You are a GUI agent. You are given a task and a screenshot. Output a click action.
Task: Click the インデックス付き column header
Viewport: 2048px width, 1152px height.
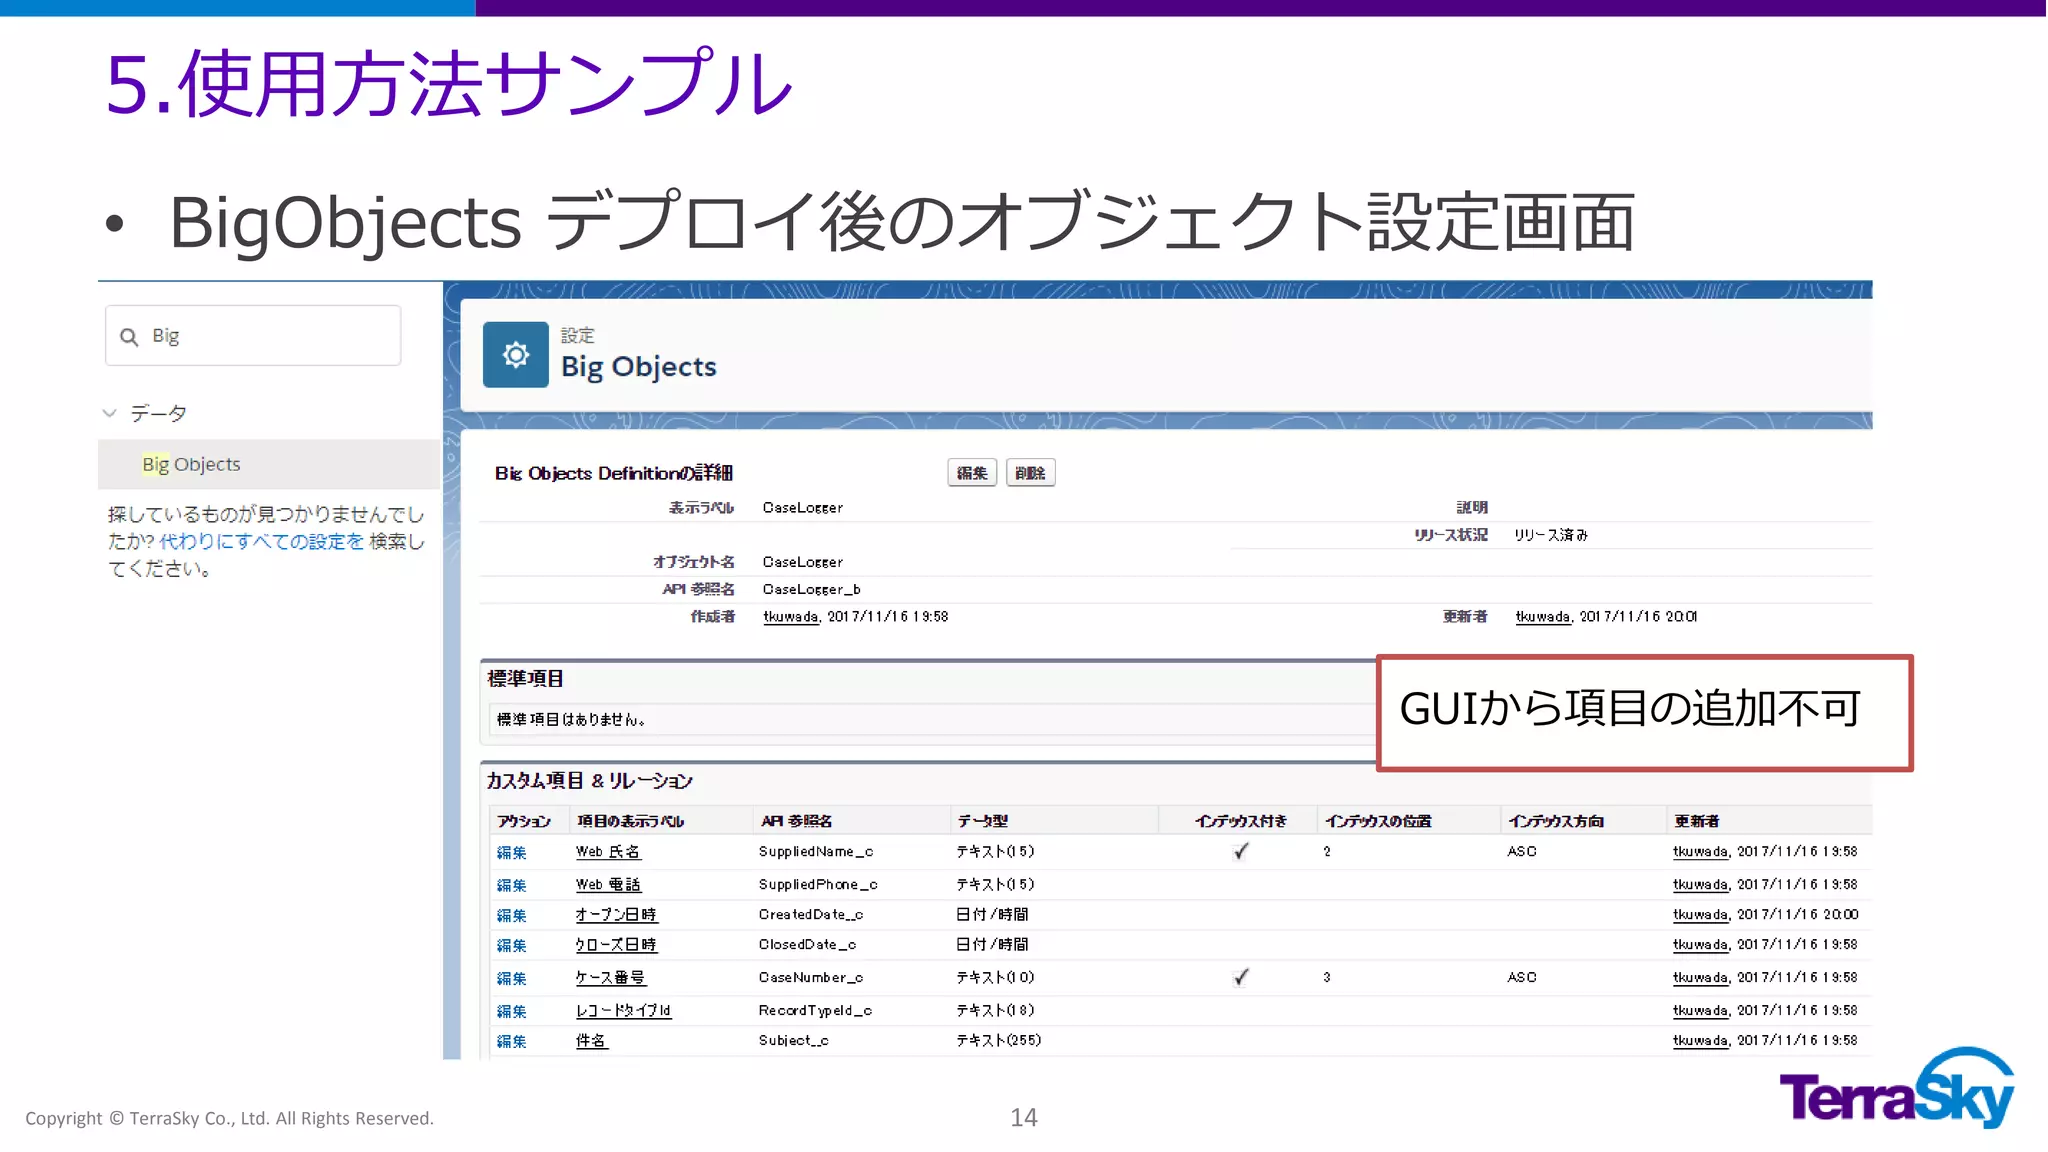1240,821
